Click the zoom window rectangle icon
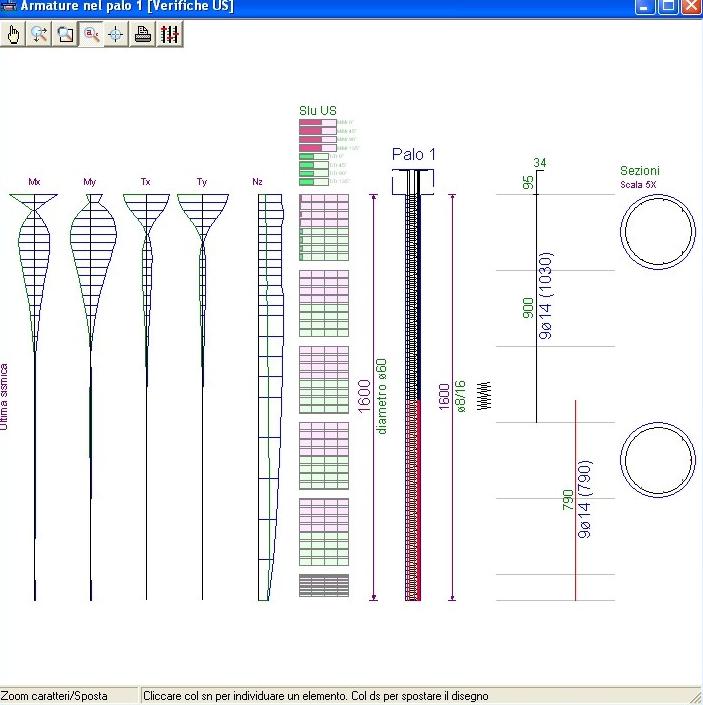This screenshot has width=703, height=705. pos(65,34)
